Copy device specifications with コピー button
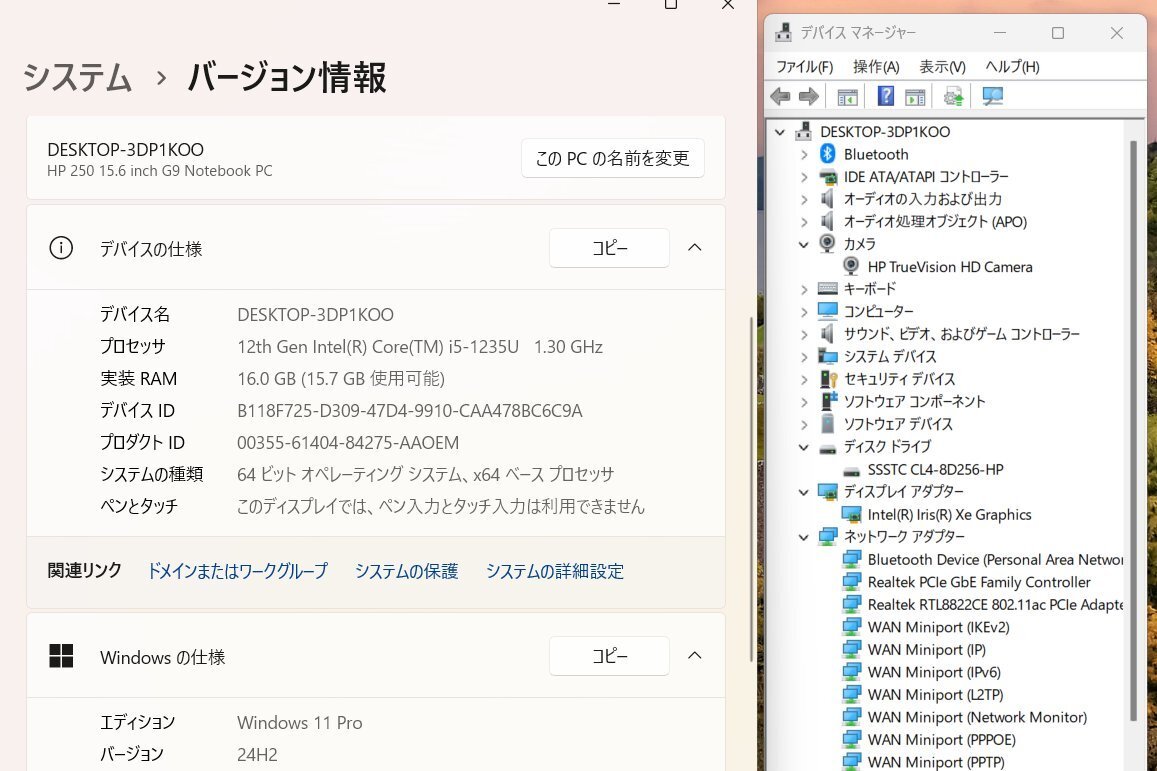The width and height of the screenshot is (1157, 771). coord(609,248)
